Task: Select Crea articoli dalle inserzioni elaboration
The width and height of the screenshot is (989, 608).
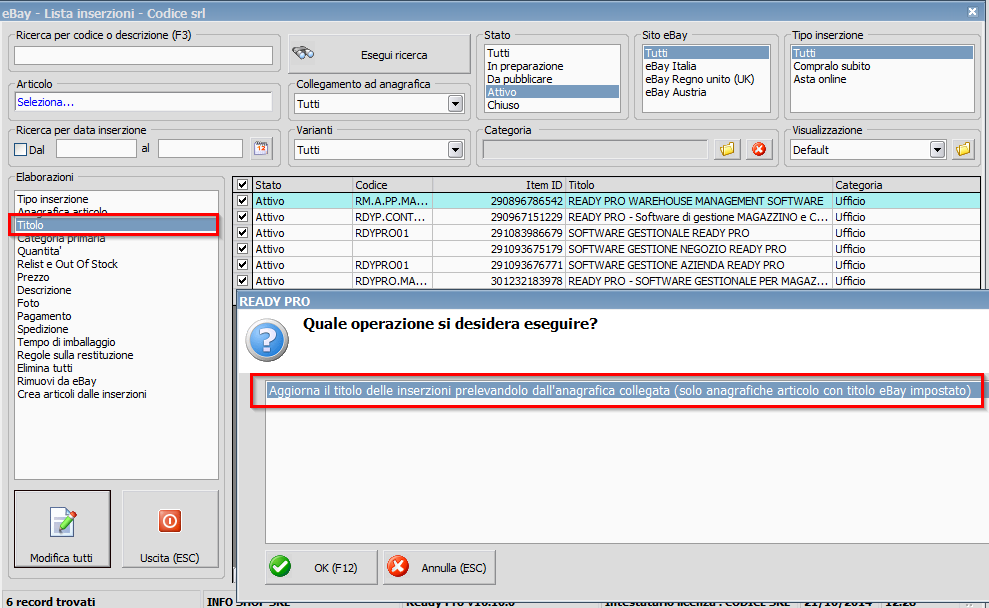Action: click(x=116, y=394)
